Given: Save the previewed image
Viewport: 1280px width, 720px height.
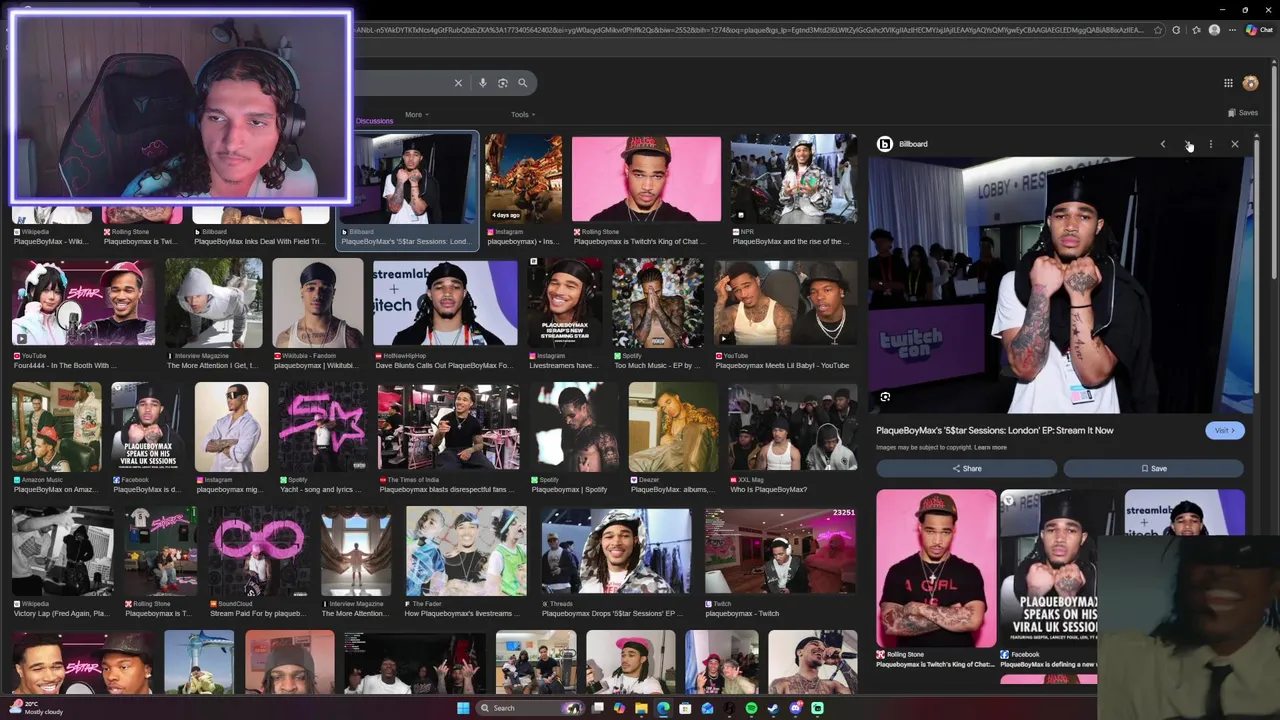Looking at the screenshot, I should coord(1154,468).
